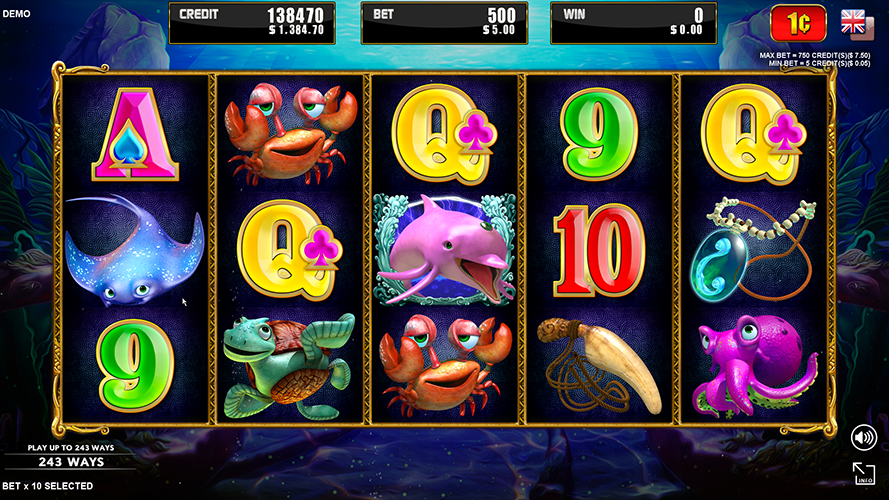This screenshot has width=889, height=500.
Task: Click the jade pendant necklace symbol
Action: [753, 249]
